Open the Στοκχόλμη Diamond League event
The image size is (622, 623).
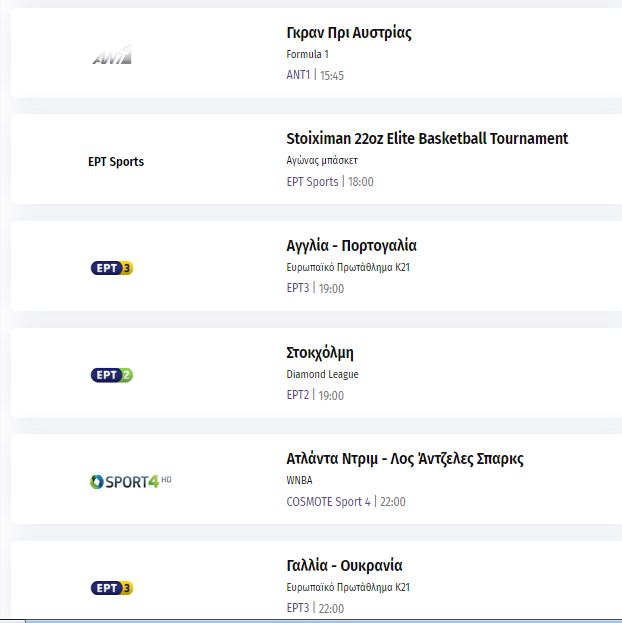tap(320, 353)
